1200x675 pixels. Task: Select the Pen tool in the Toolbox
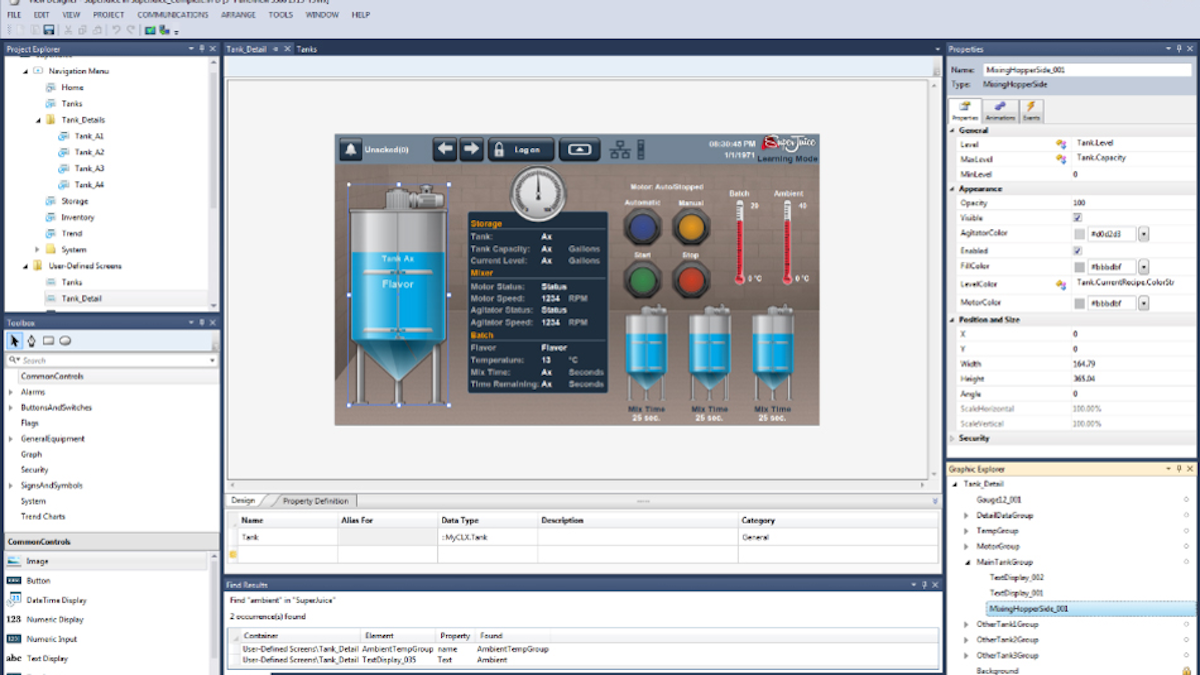pyautogui.click(x=32, y=340)
